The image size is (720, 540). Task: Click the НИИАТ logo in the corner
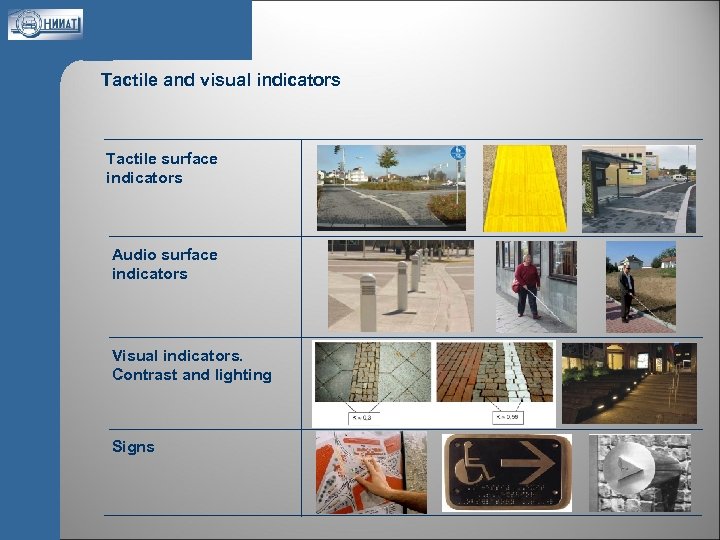tap(45, 24)
